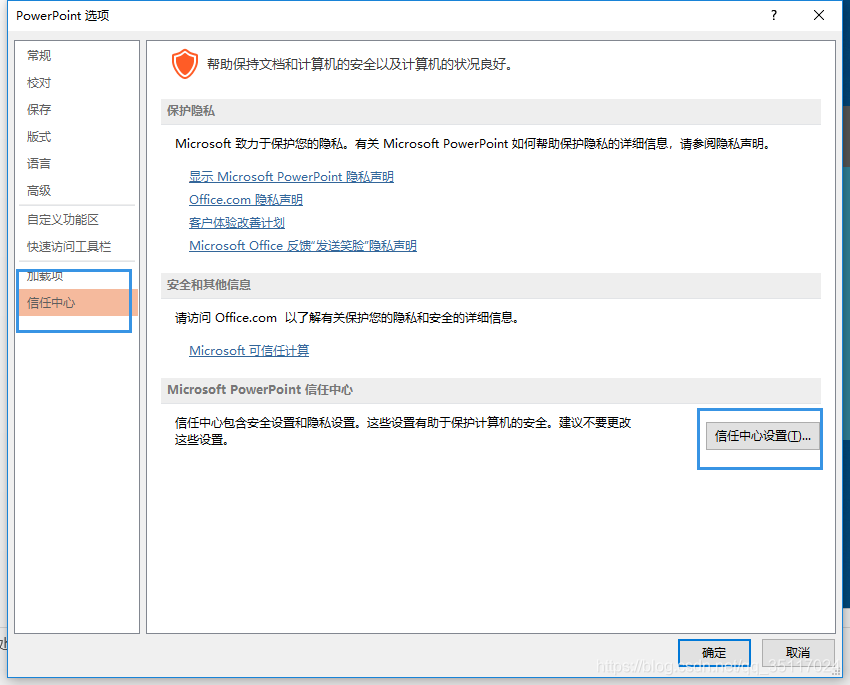Click the help question mark icon
850x685 pixels.
[774, 15]
